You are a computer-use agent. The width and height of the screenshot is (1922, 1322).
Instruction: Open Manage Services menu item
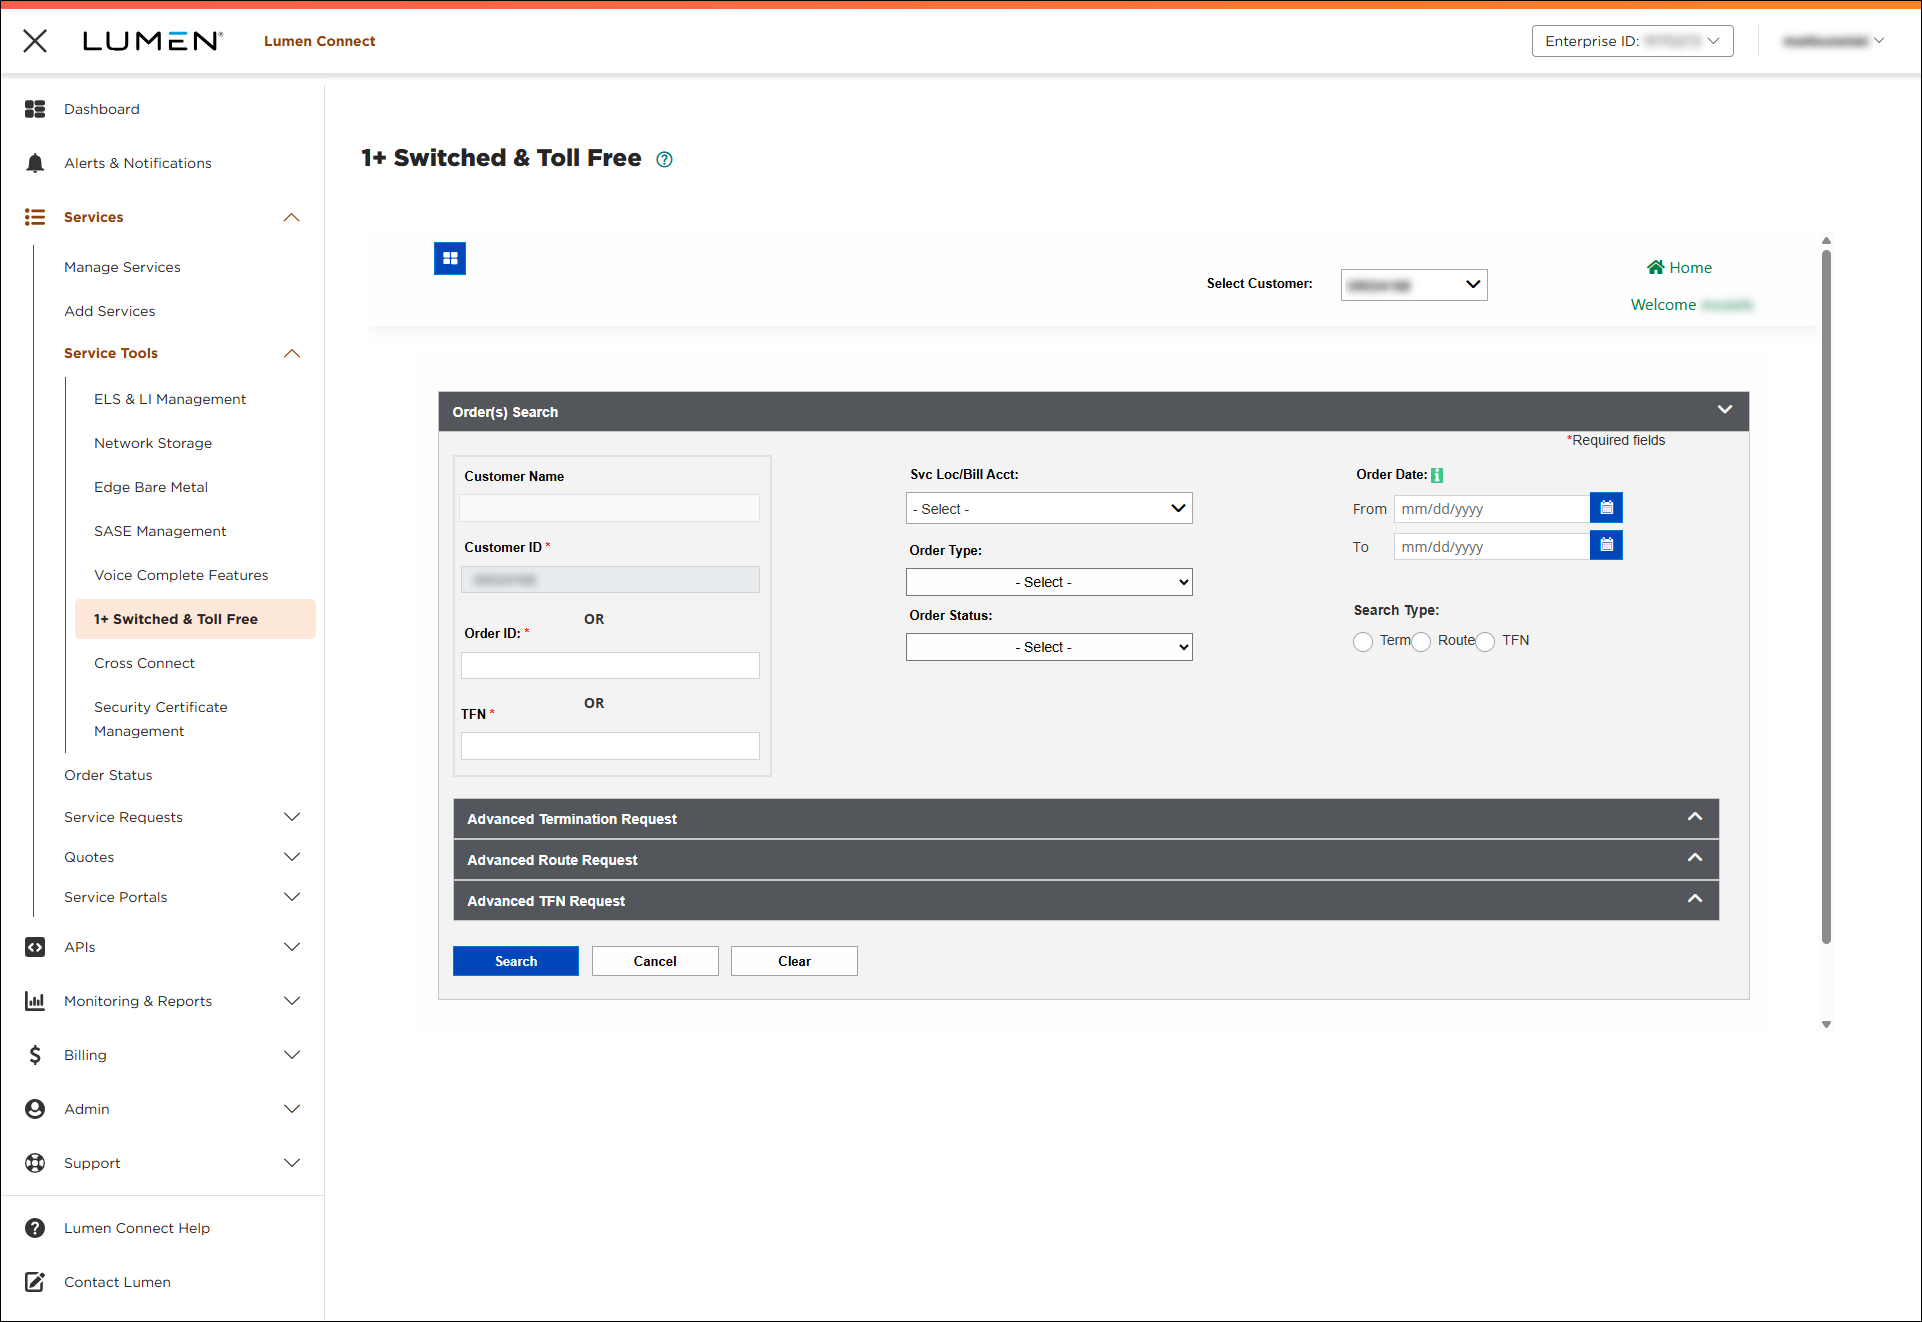(122, 267)
